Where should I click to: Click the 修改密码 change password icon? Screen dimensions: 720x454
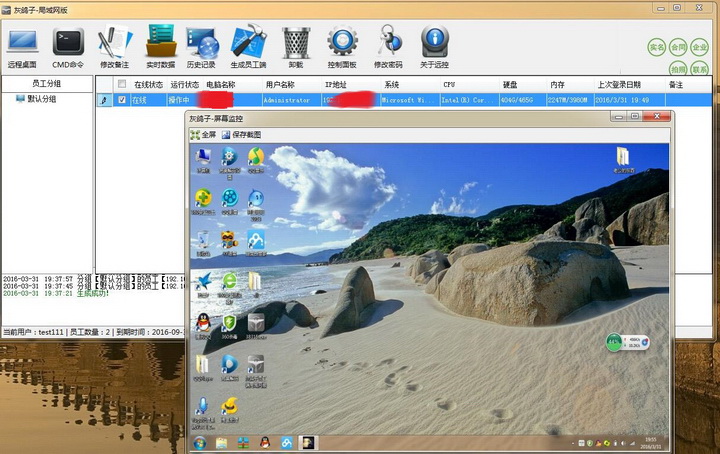[x=388, y=48]
